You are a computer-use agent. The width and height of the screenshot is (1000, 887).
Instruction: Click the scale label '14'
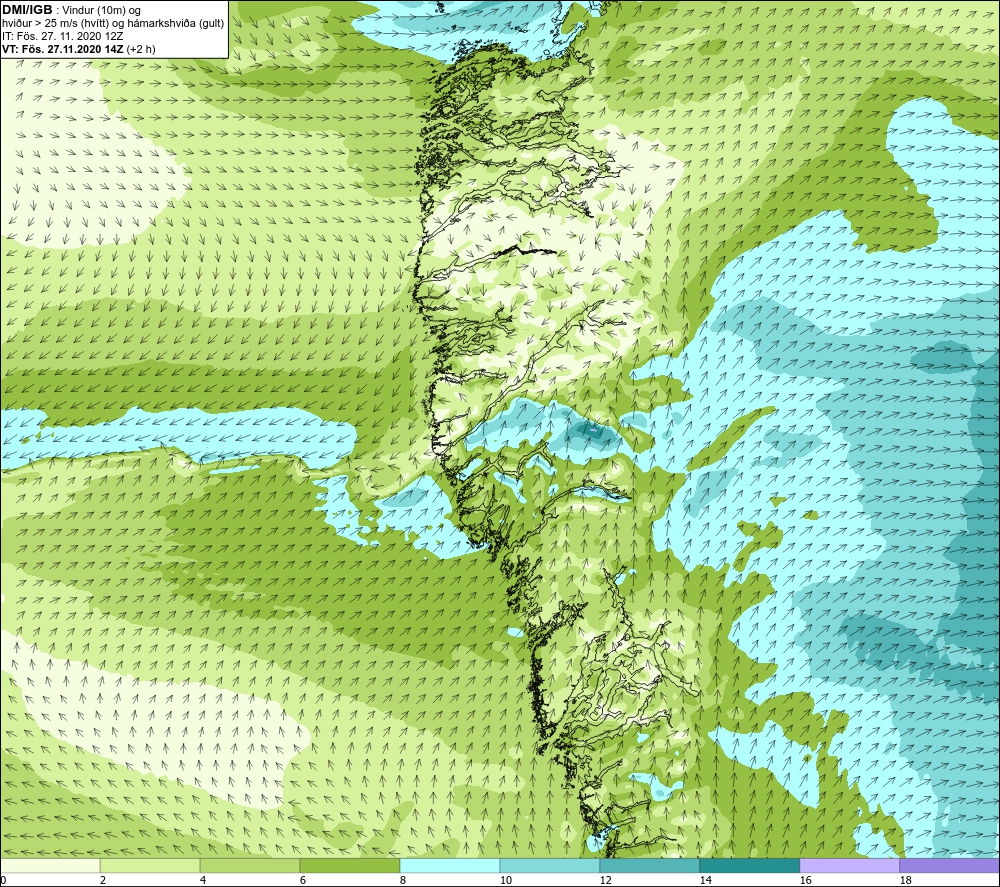click(x=705, y=880)
